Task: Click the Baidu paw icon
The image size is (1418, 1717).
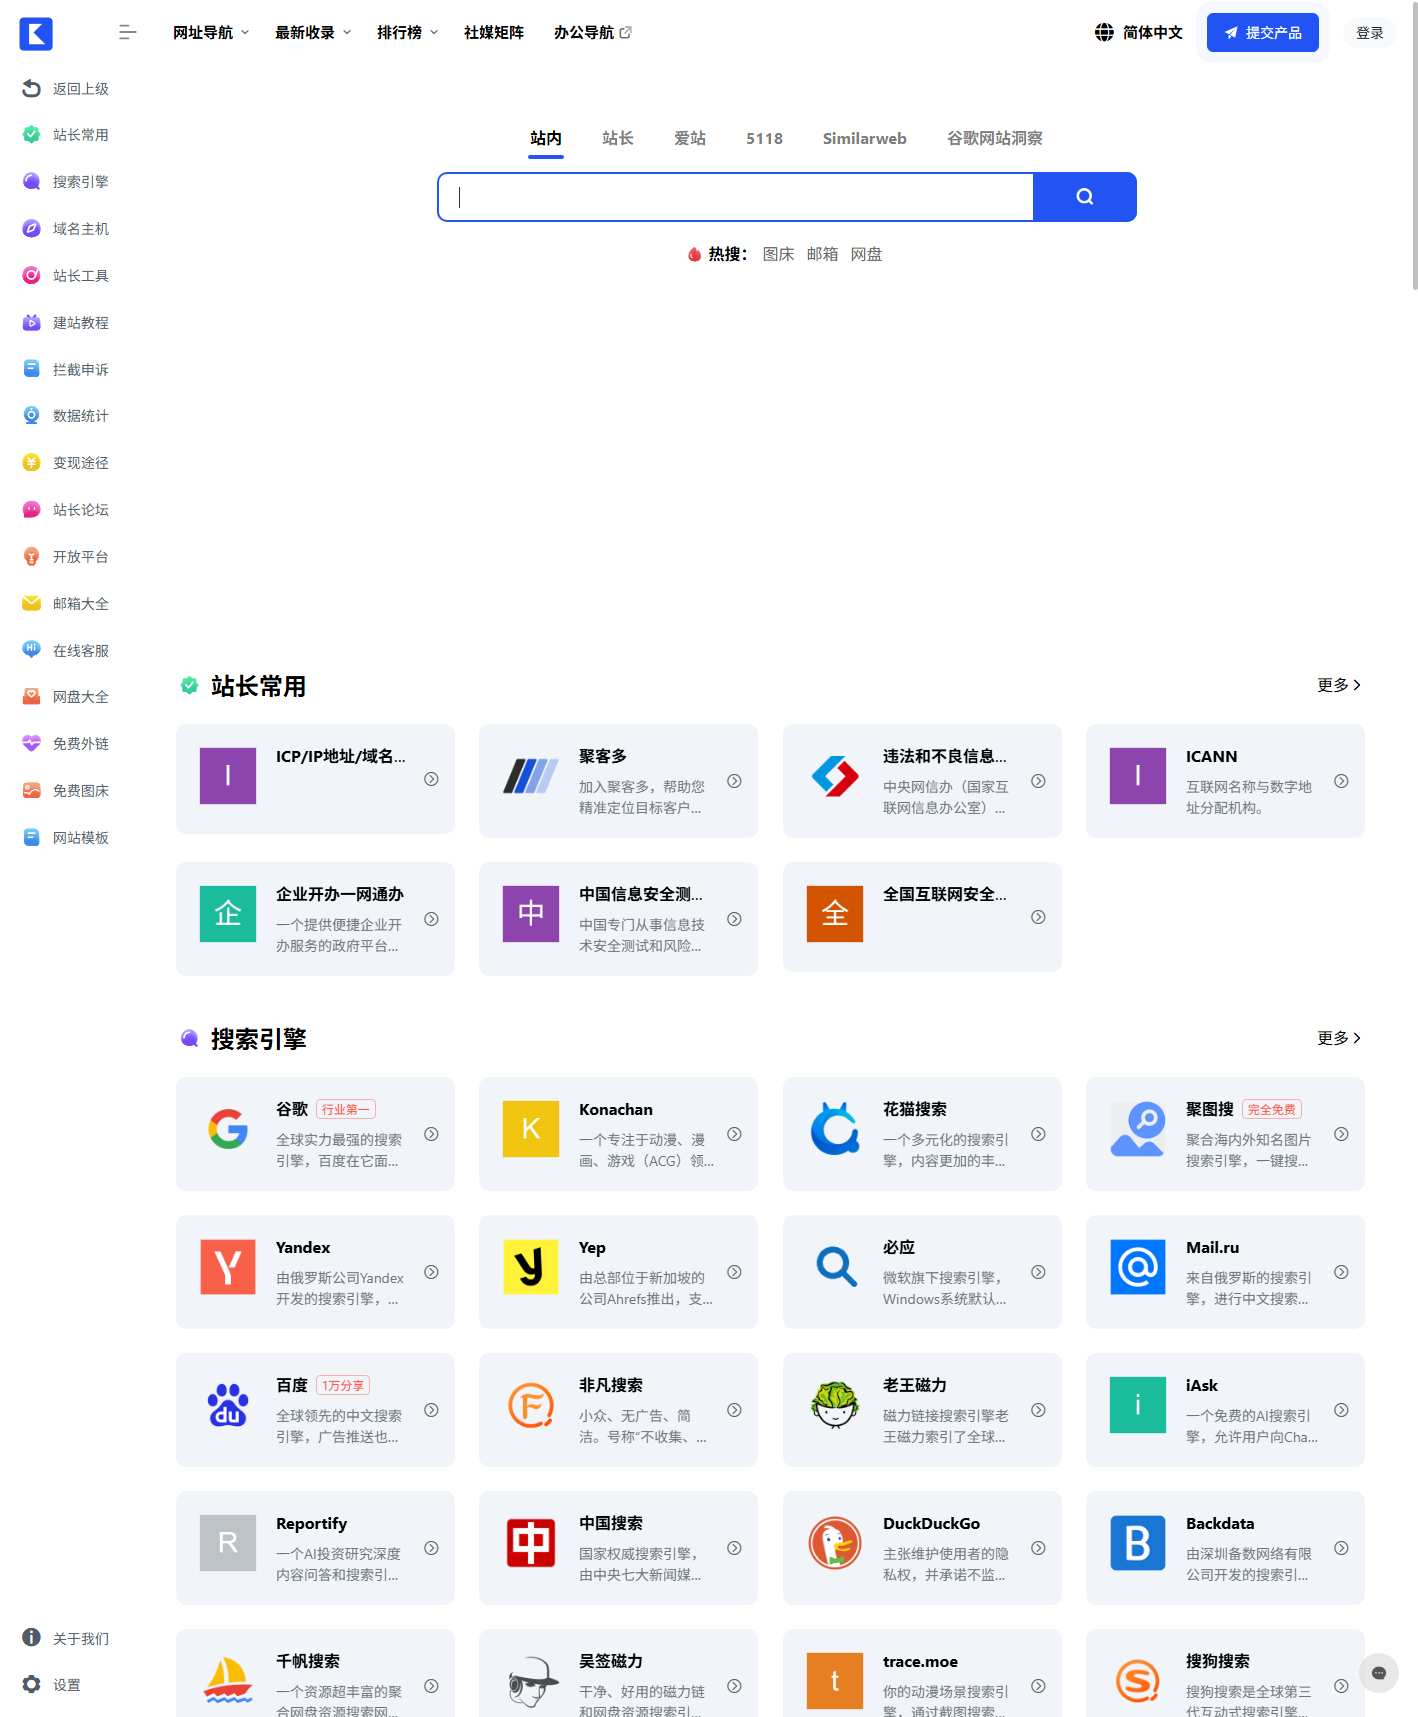Action: tap(228, 1405)
